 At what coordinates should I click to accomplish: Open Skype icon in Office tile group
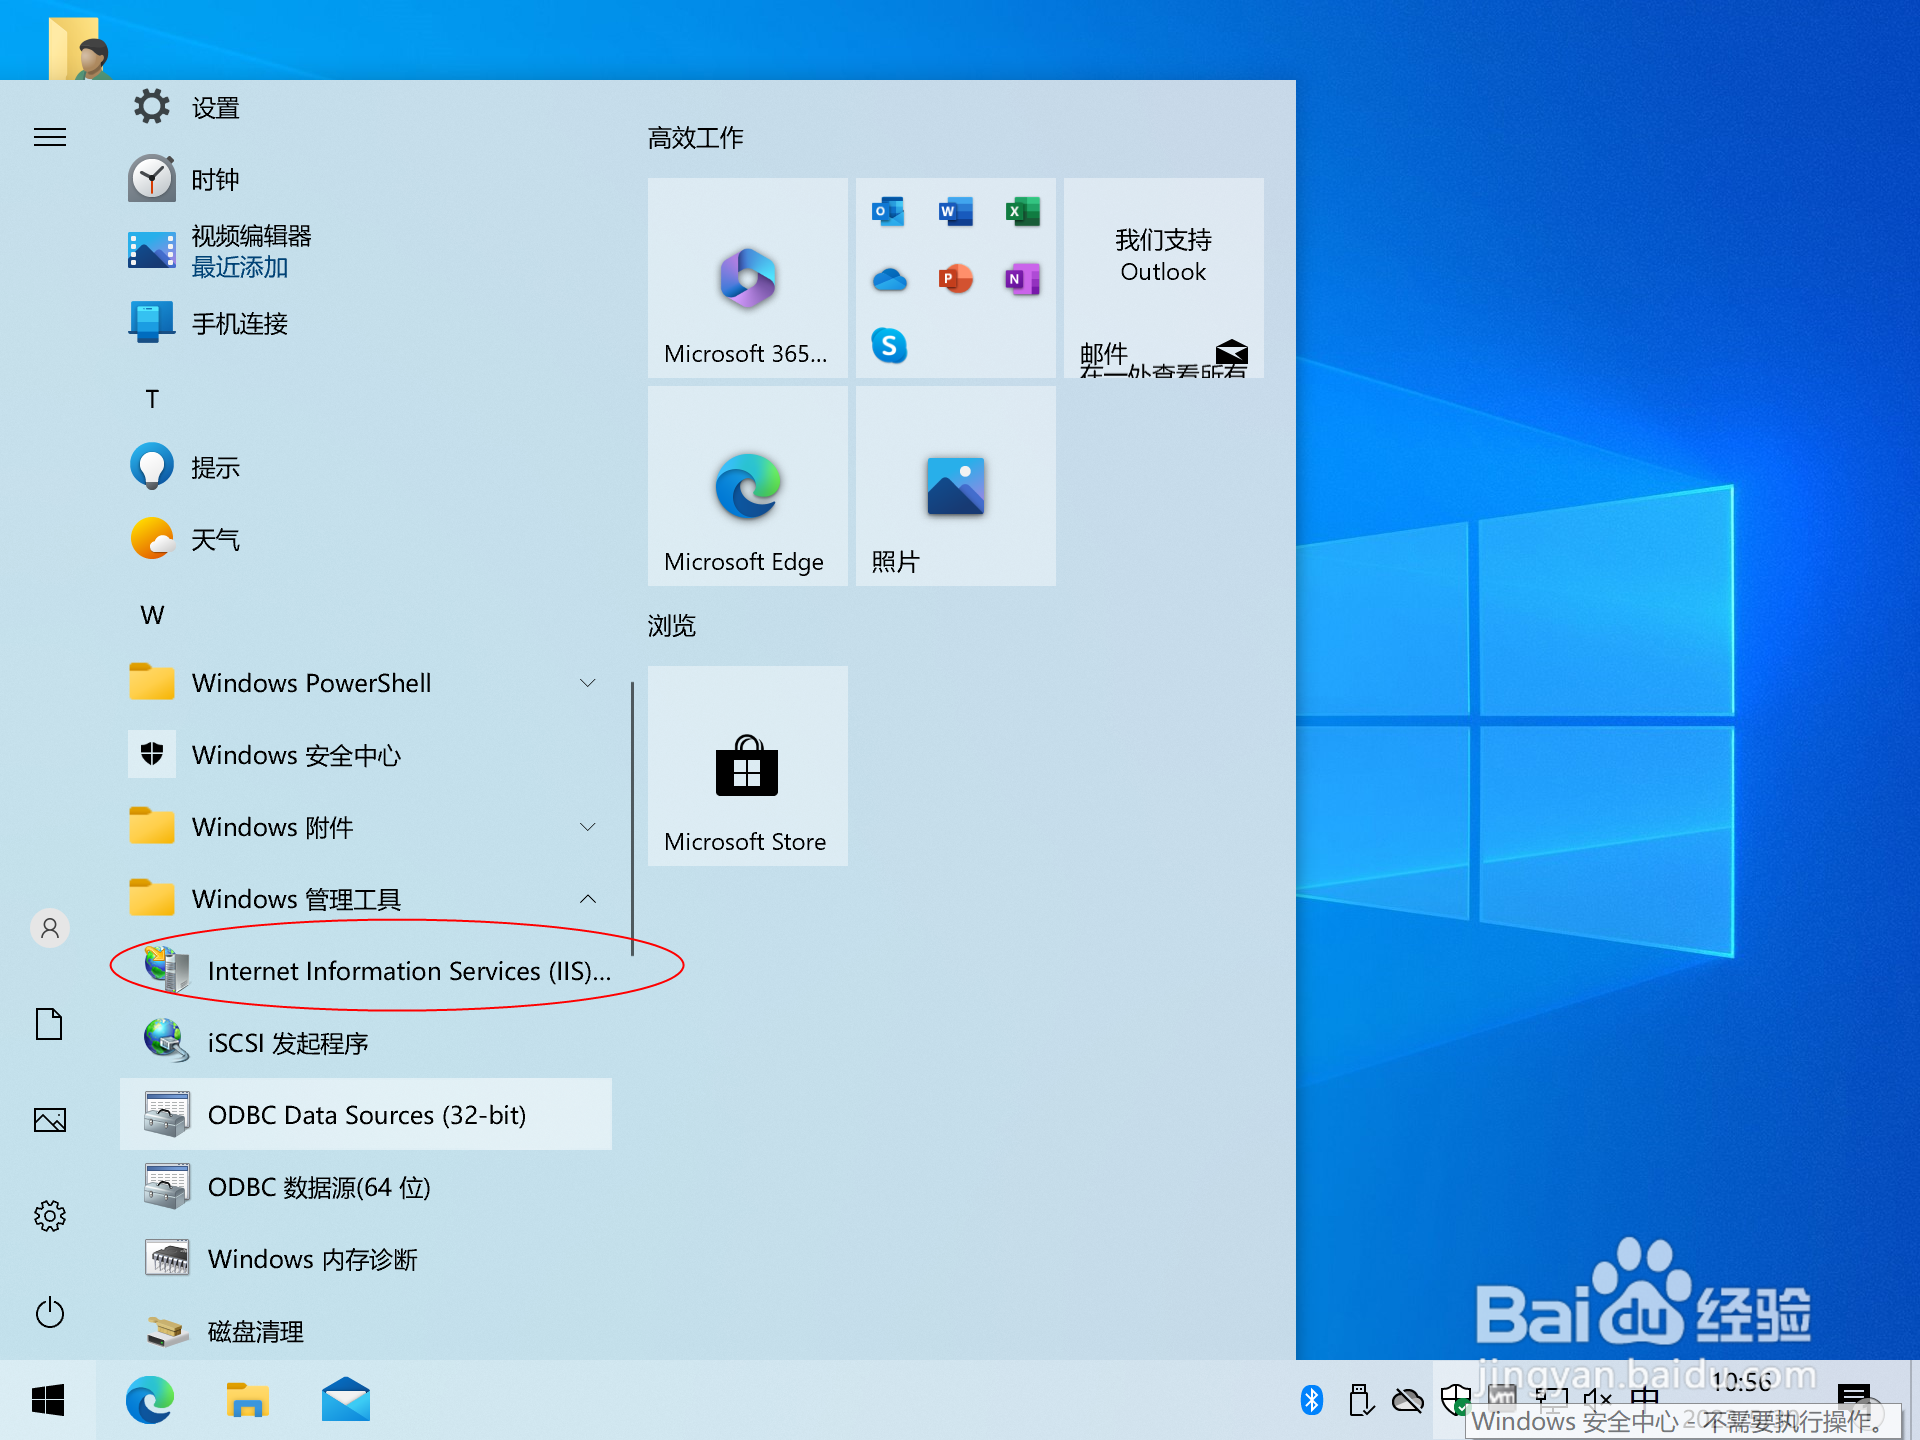click(x=888, y=346)
